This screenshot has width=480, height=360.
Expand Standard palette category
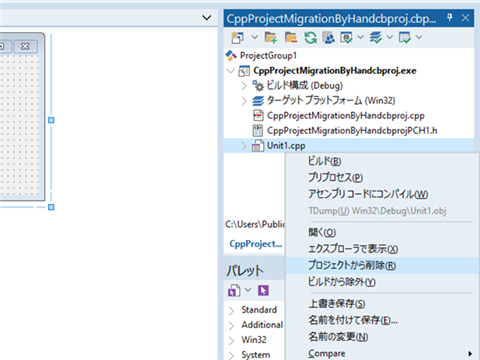pos(231,310)
